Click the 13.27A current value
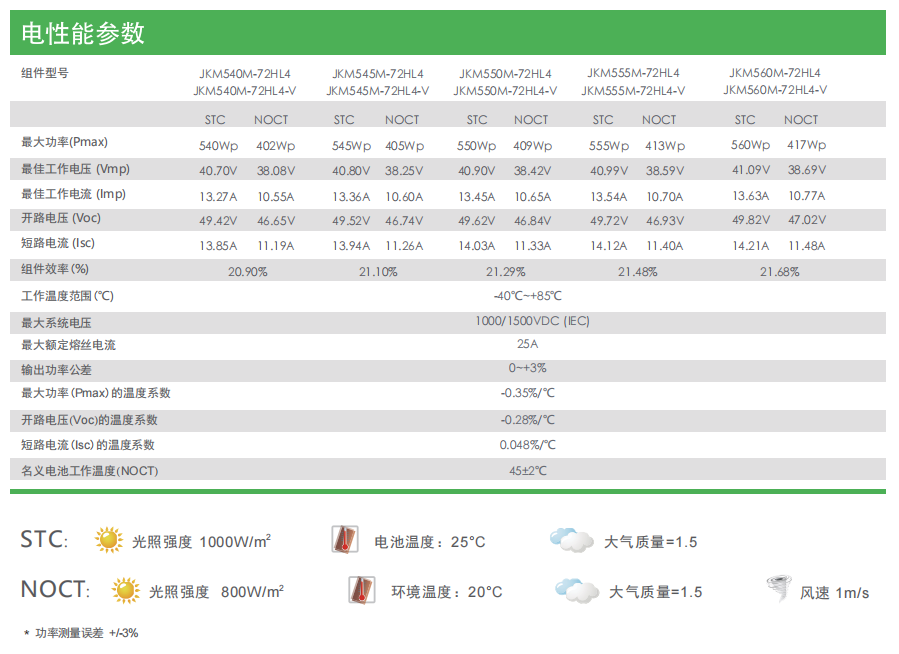The width and height of the screenshot is (899, 654). [218, 197]
